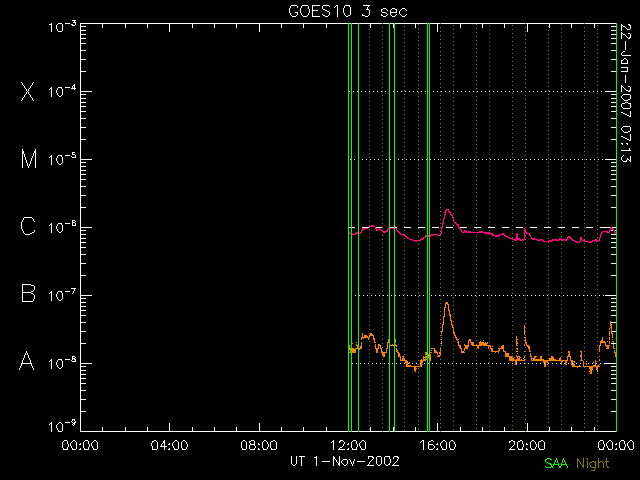Click the M flare class label
This screenshot has width=640, height=480.
click(29, 159)
